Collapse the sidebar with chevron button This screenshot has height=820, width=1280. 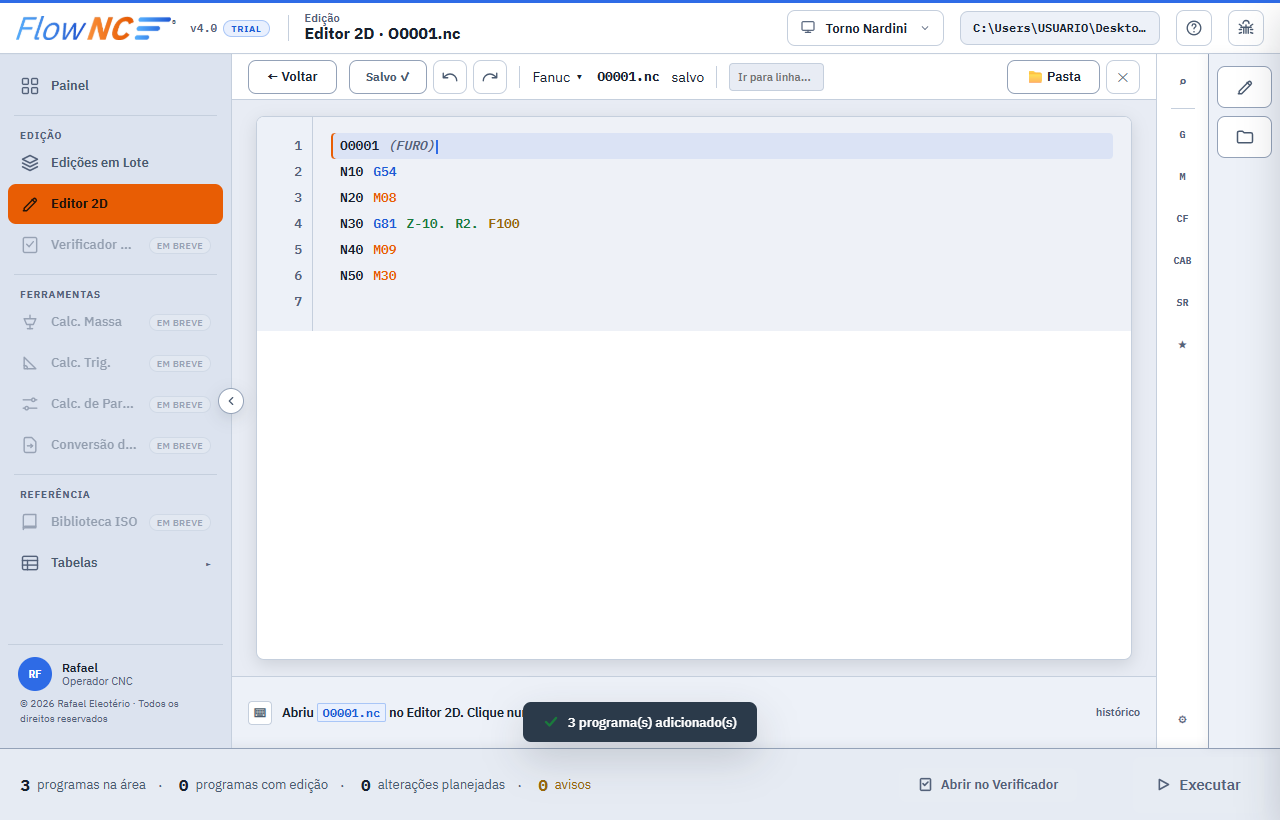231,401
